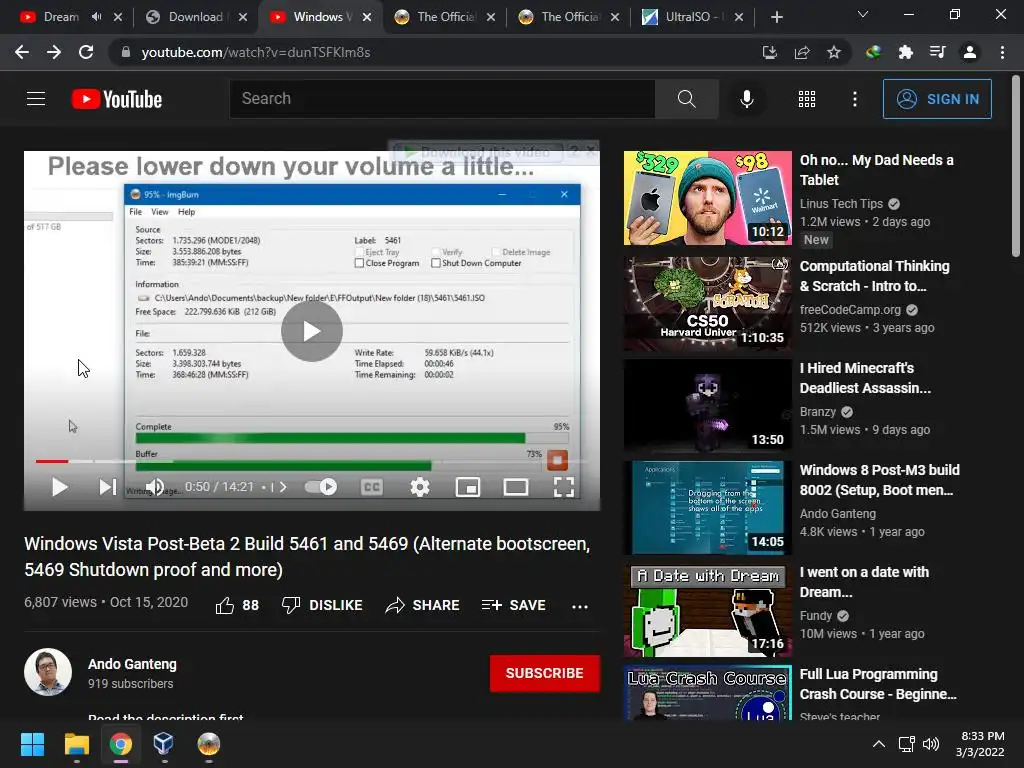The width and height of the screenshot is (1024, 768).
Task: Switch to the Dream tab
Action: pyautogui.click(x=61, y=17)
